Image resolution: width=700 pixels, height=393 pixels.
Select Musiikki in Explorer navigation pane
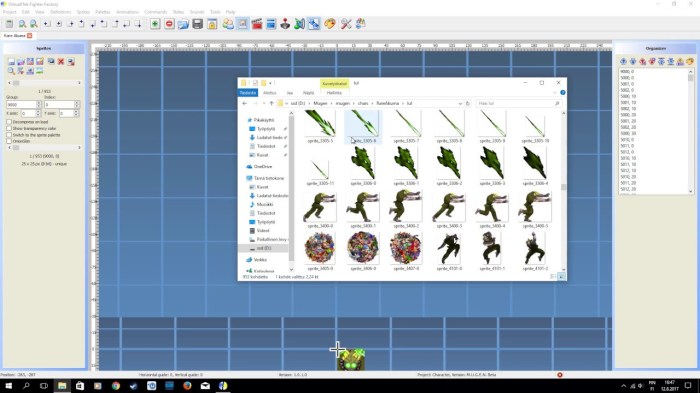pos(264,205)
